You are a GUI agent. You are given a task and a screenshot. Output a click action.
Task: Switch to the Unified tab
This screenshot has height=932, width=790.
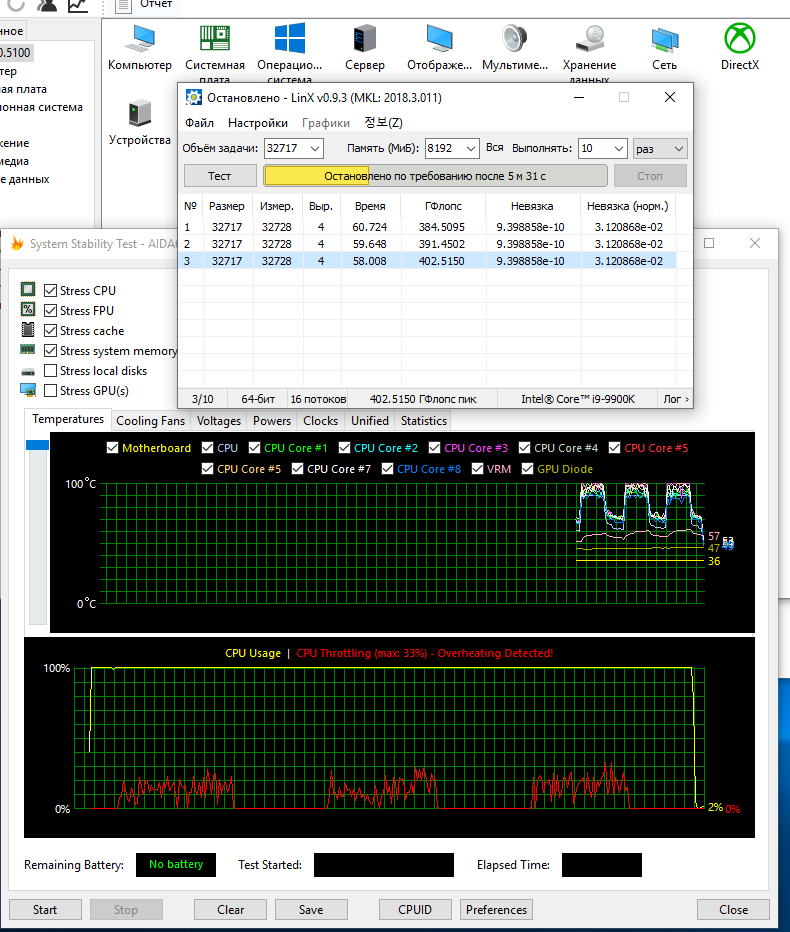click(x=370, y=421)
